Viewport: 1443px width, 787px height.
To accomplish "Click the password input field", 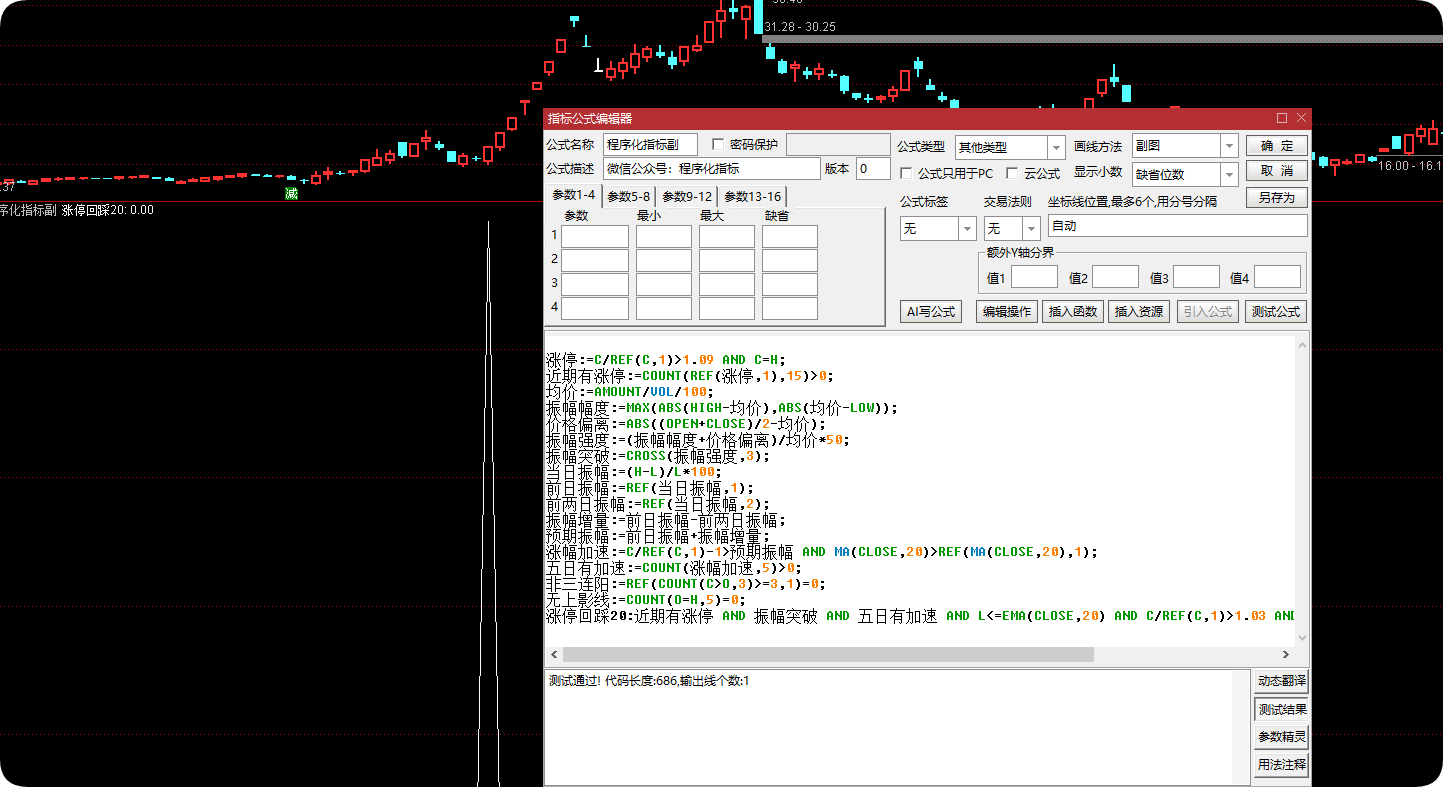I will pos(838,145).
